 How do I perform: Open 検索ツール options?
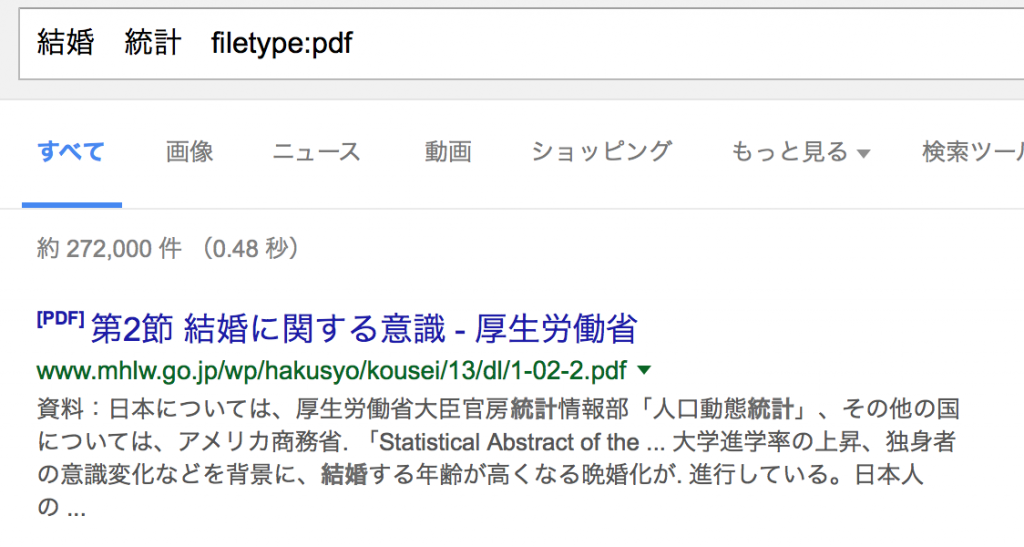point(972,152)
